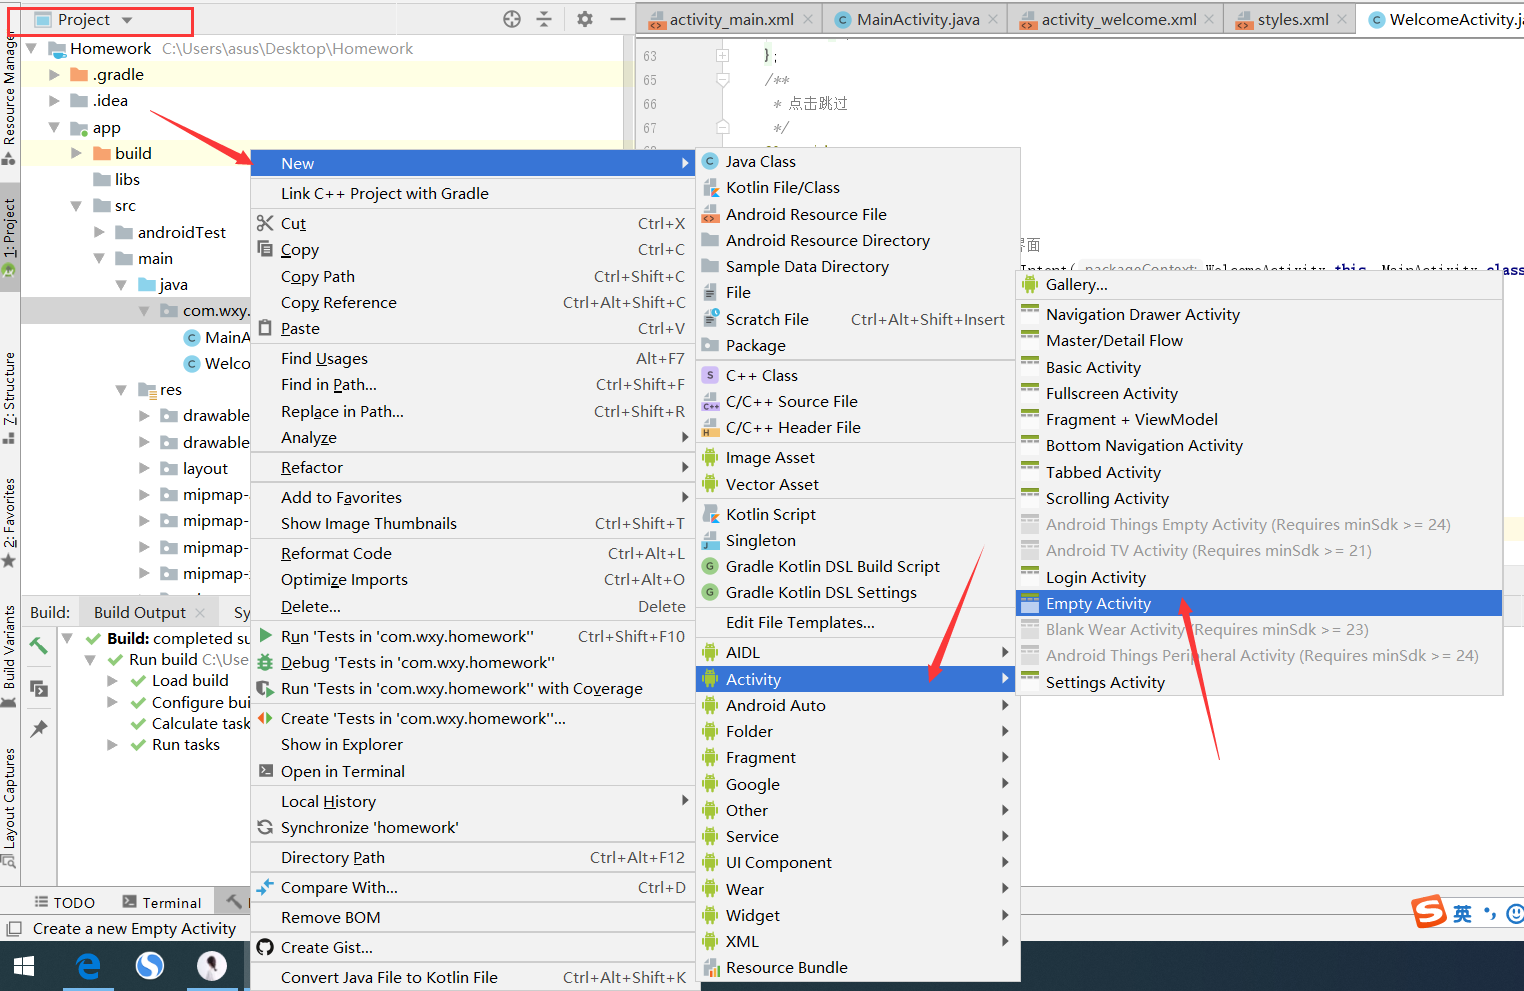Choose Java Class from New submenu
Image resolution: width=1524 pixels, height=991 pixels.
[858, 161]
